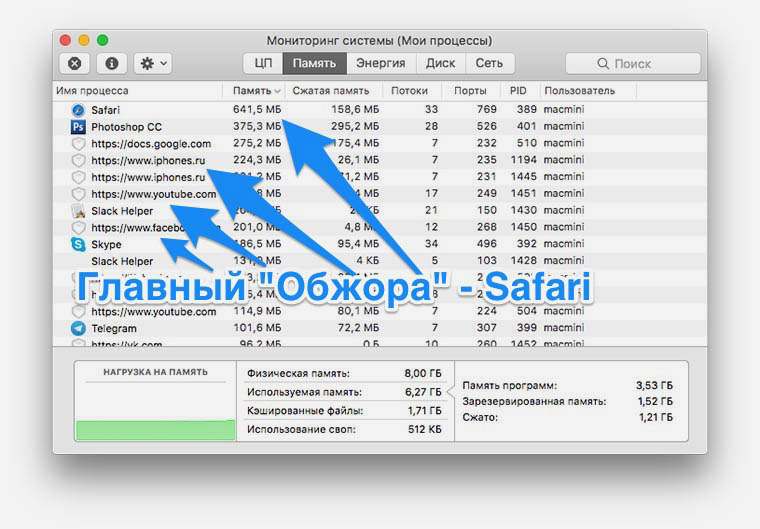This screenshot has width=760, height=529.
Task: Select the Photoshop CC icon
Action: 78,127
